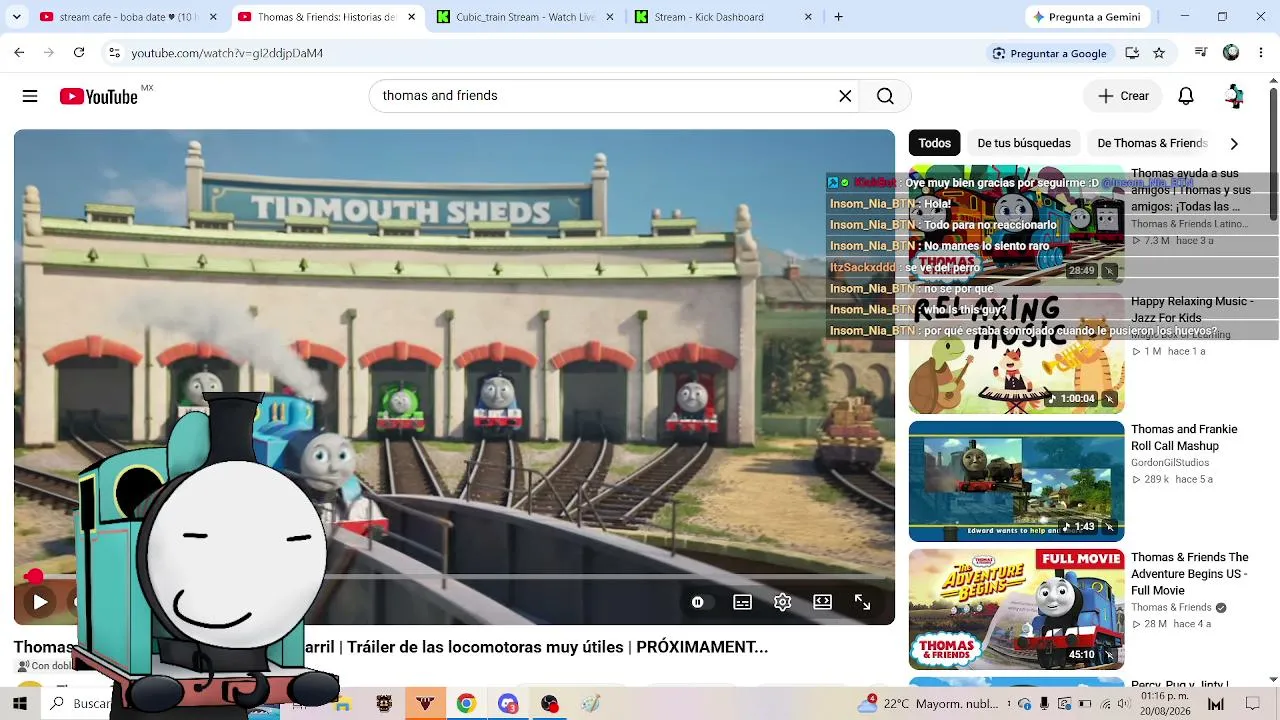Open Google Chrome from the taskbar
The image size is (1280, 720).
pos(466,704)
